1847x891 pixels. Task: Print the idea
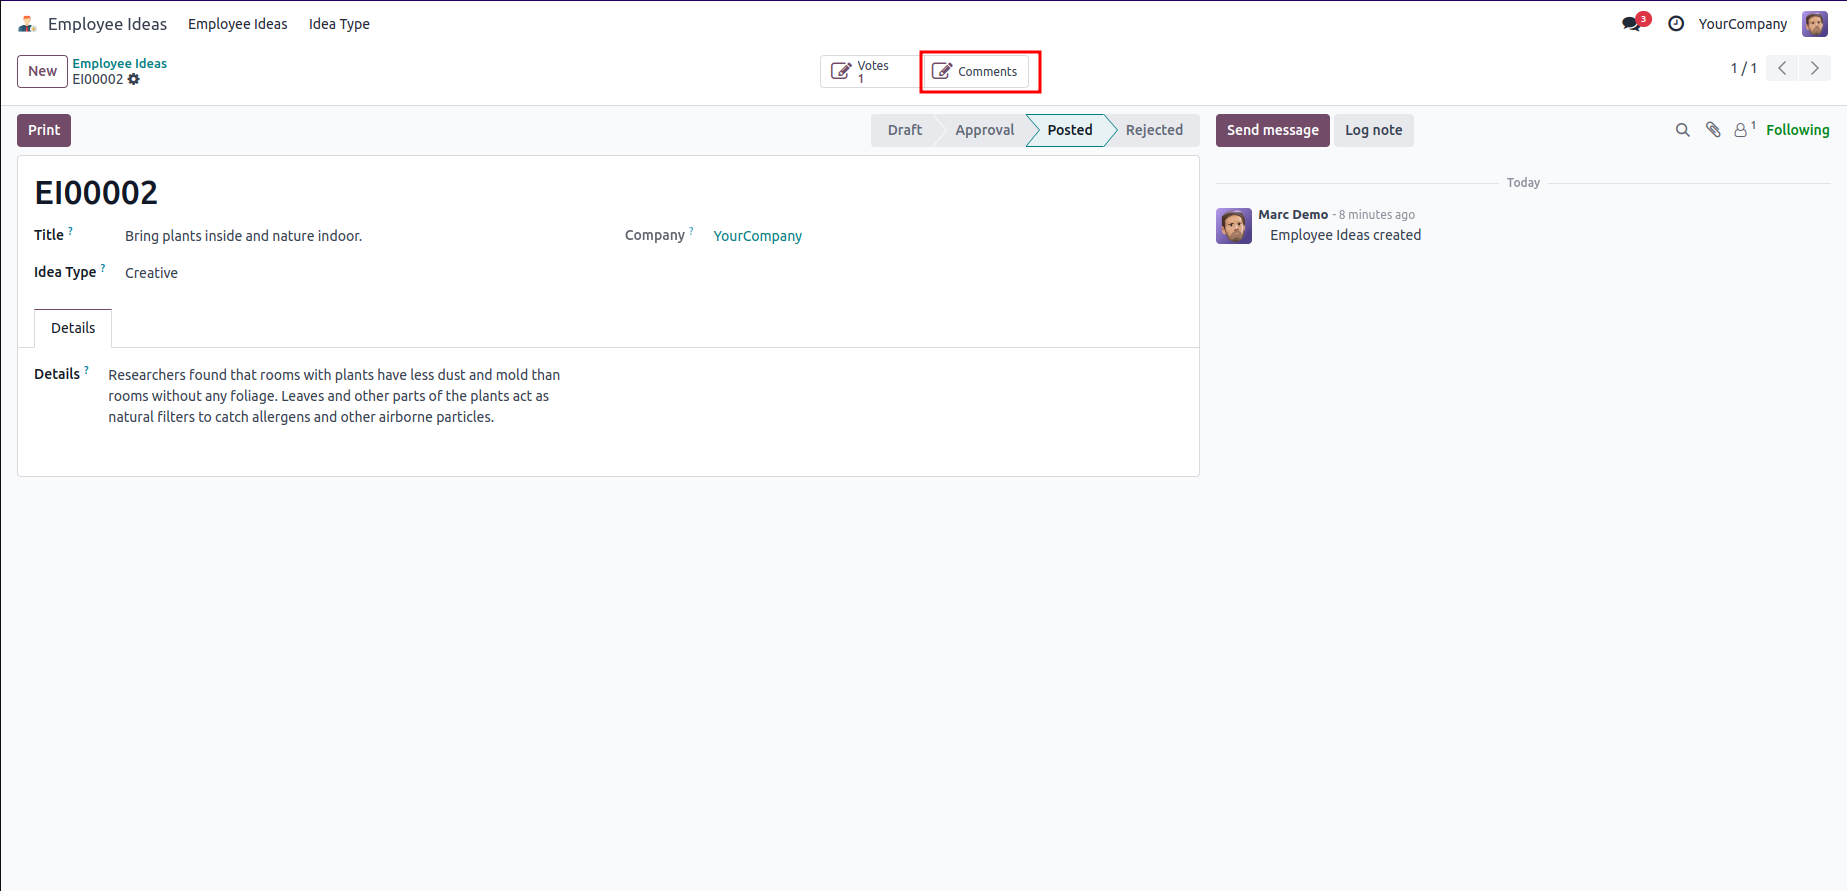pyautogui.click(x=44, y=130)
